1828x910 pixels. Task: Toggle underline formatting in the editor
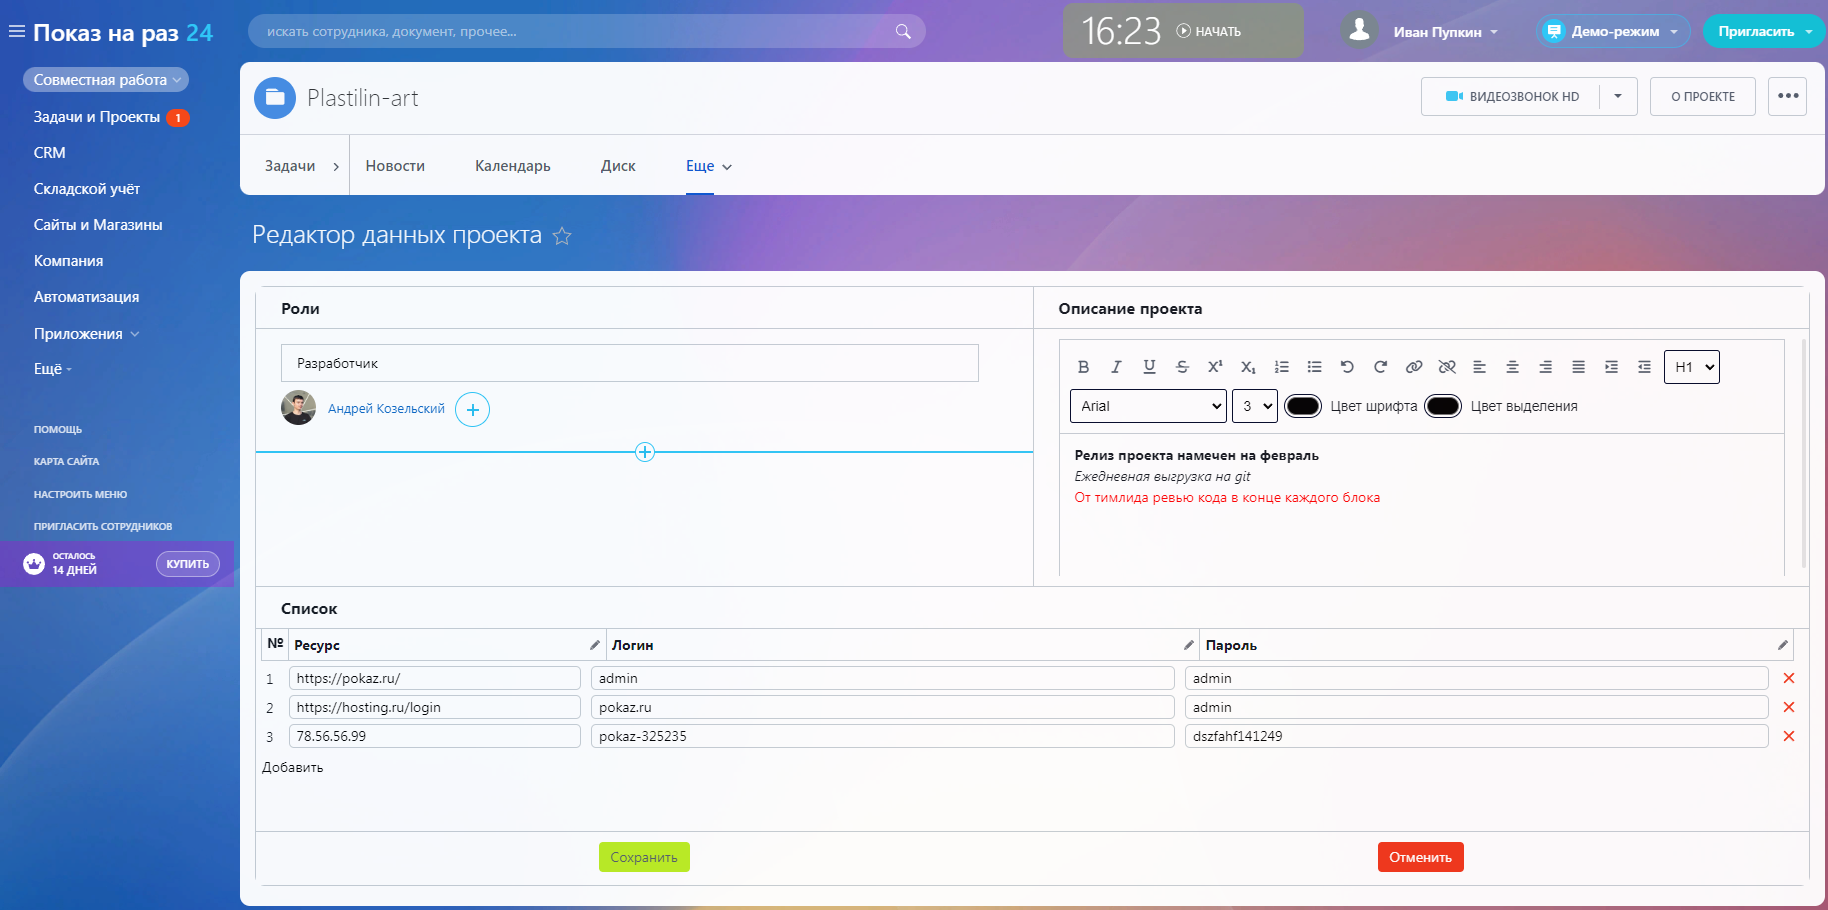click(1149, 367)
